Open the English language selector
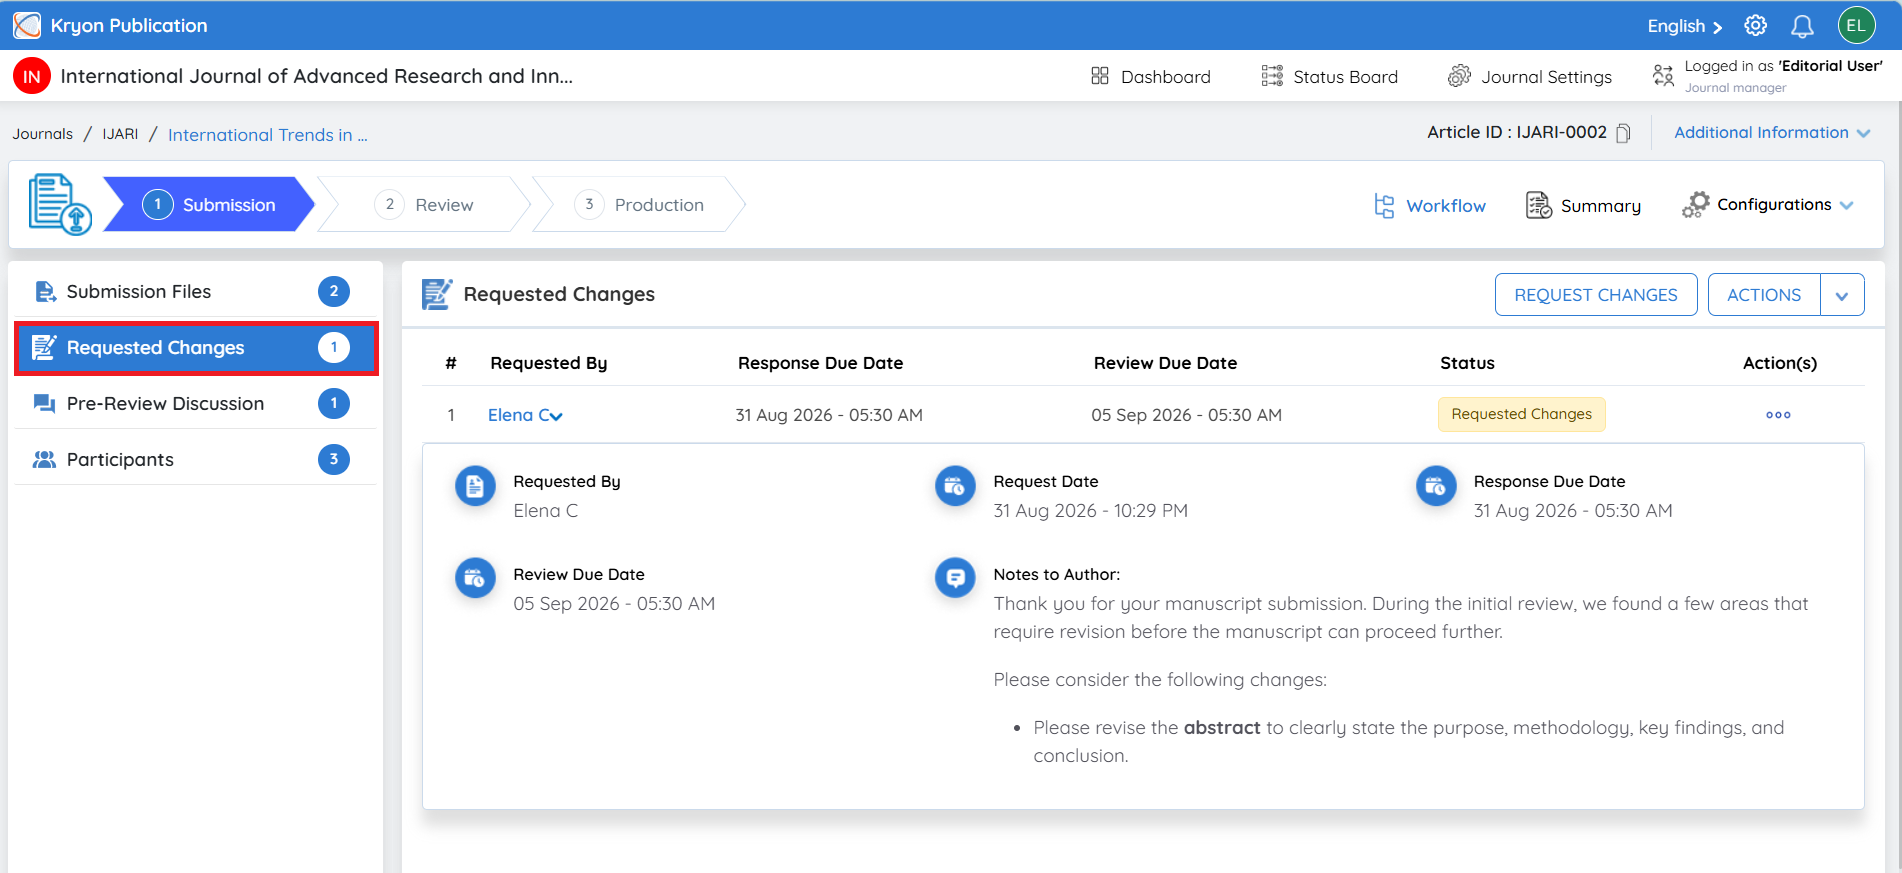 (1685, 26)
